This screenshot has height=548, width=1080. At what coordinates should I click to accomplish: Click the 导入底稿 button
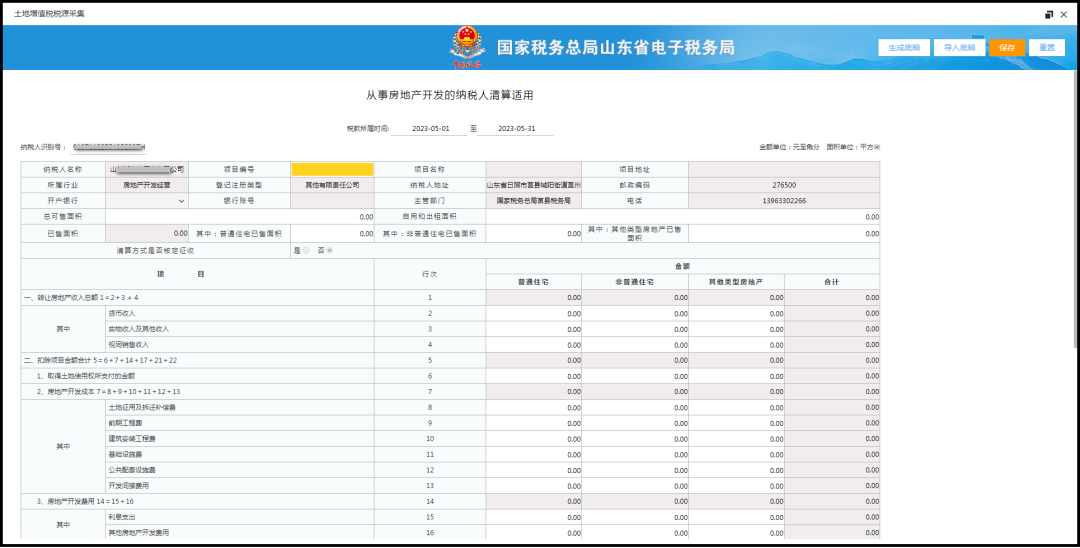[x=959, y=48]
